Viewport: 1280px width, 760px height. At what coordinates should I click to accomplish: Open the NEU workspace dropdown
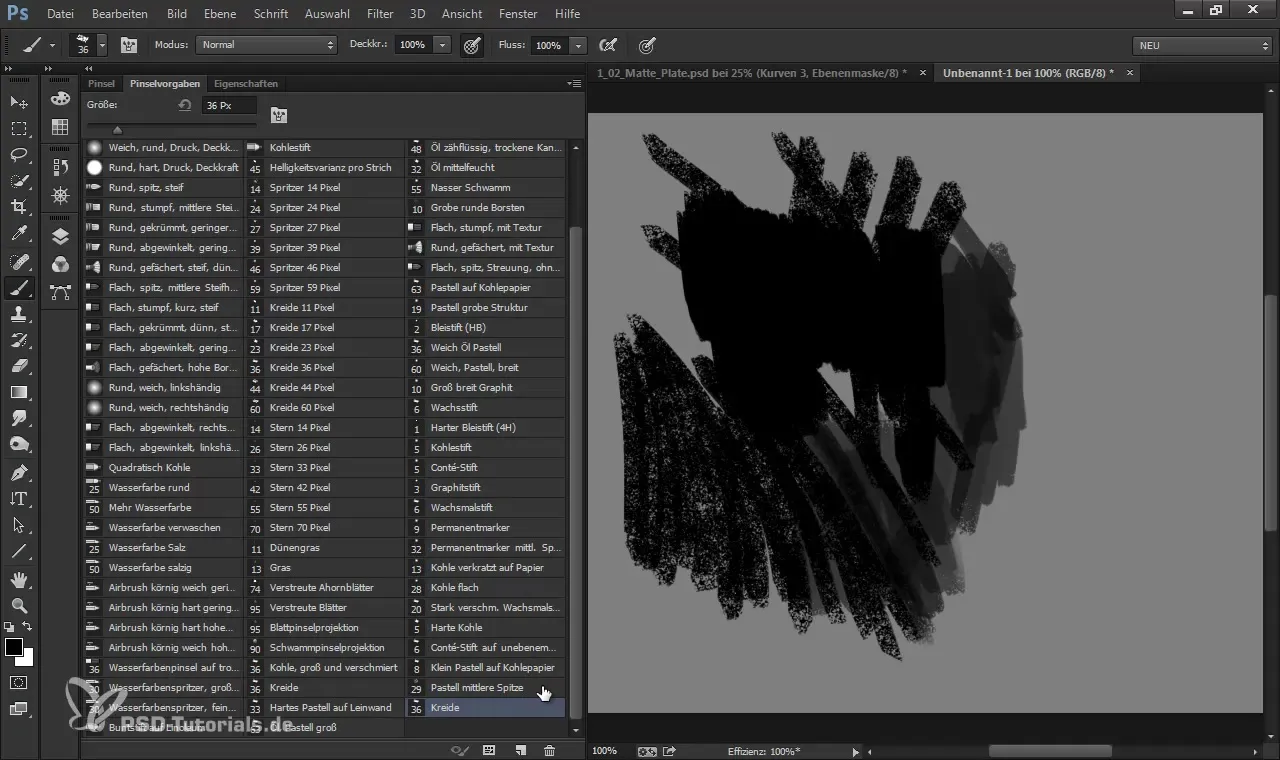(1201, 46)
